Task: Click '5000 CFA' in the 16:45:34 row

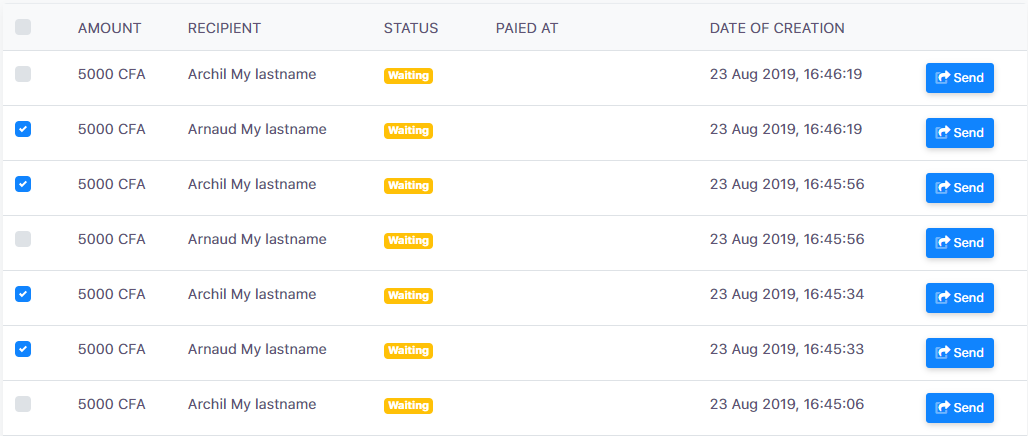Action: point(111,295)
